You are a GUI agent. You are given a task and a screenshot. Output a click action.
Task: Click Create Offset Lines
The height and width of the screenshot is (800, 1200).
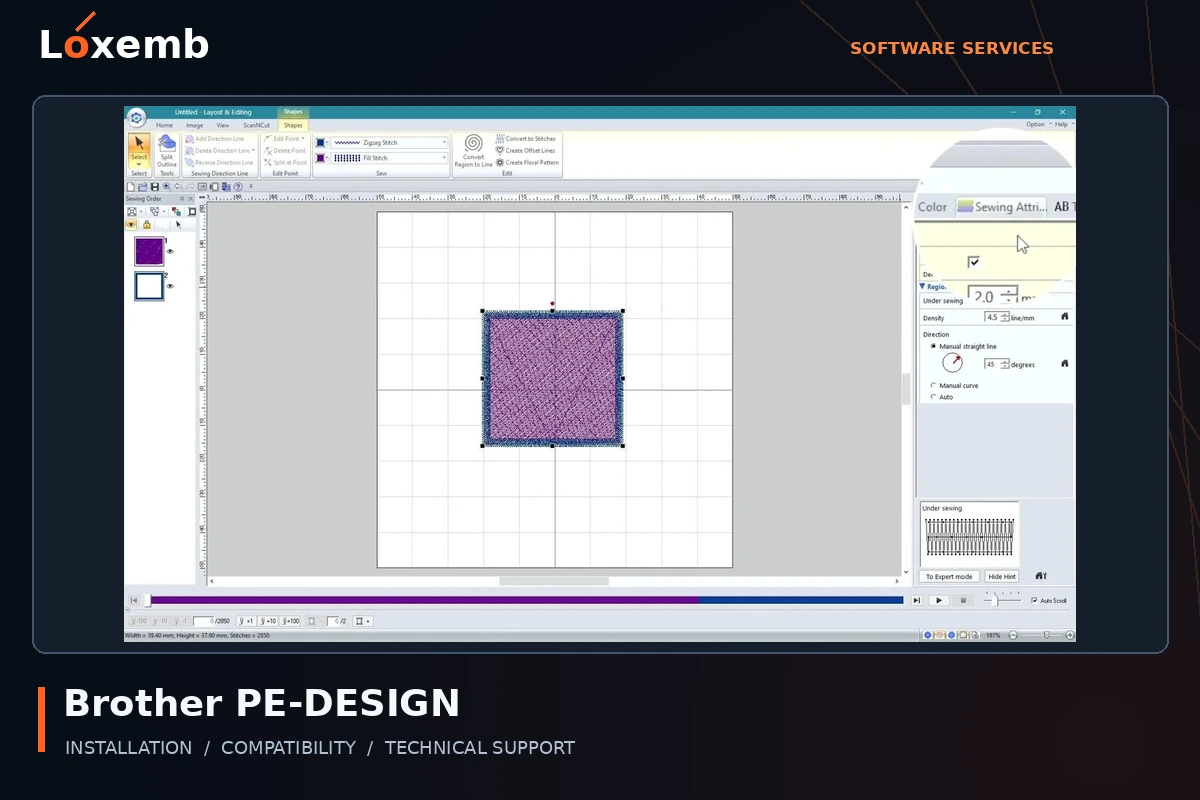point(528,151)
